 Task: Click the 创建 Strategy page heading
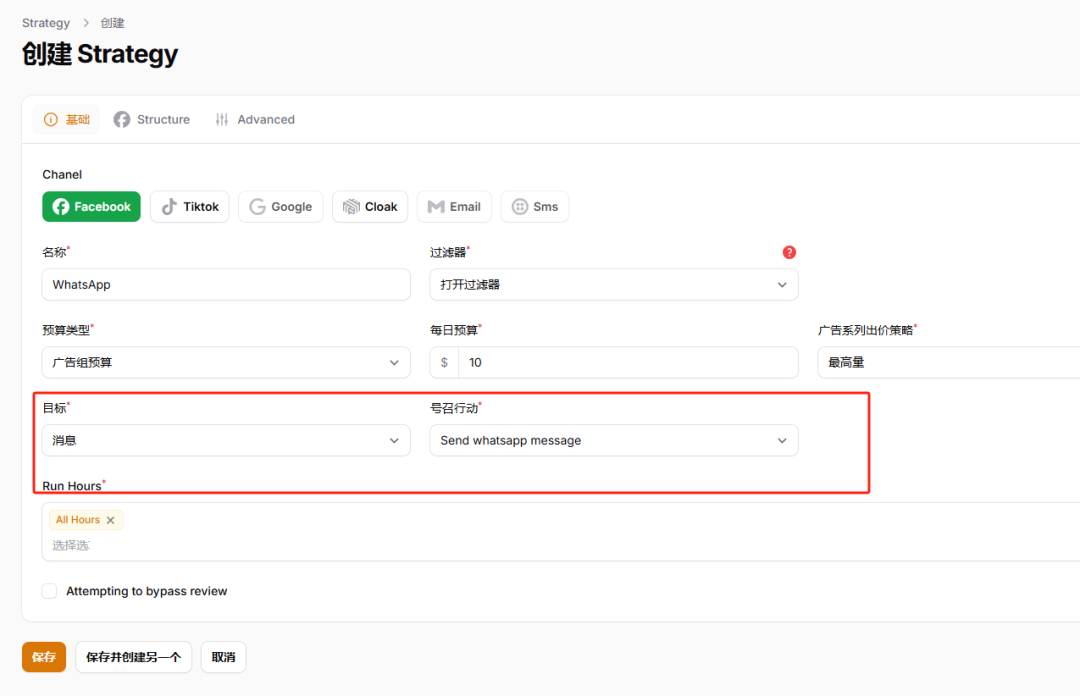coord(100,54)
